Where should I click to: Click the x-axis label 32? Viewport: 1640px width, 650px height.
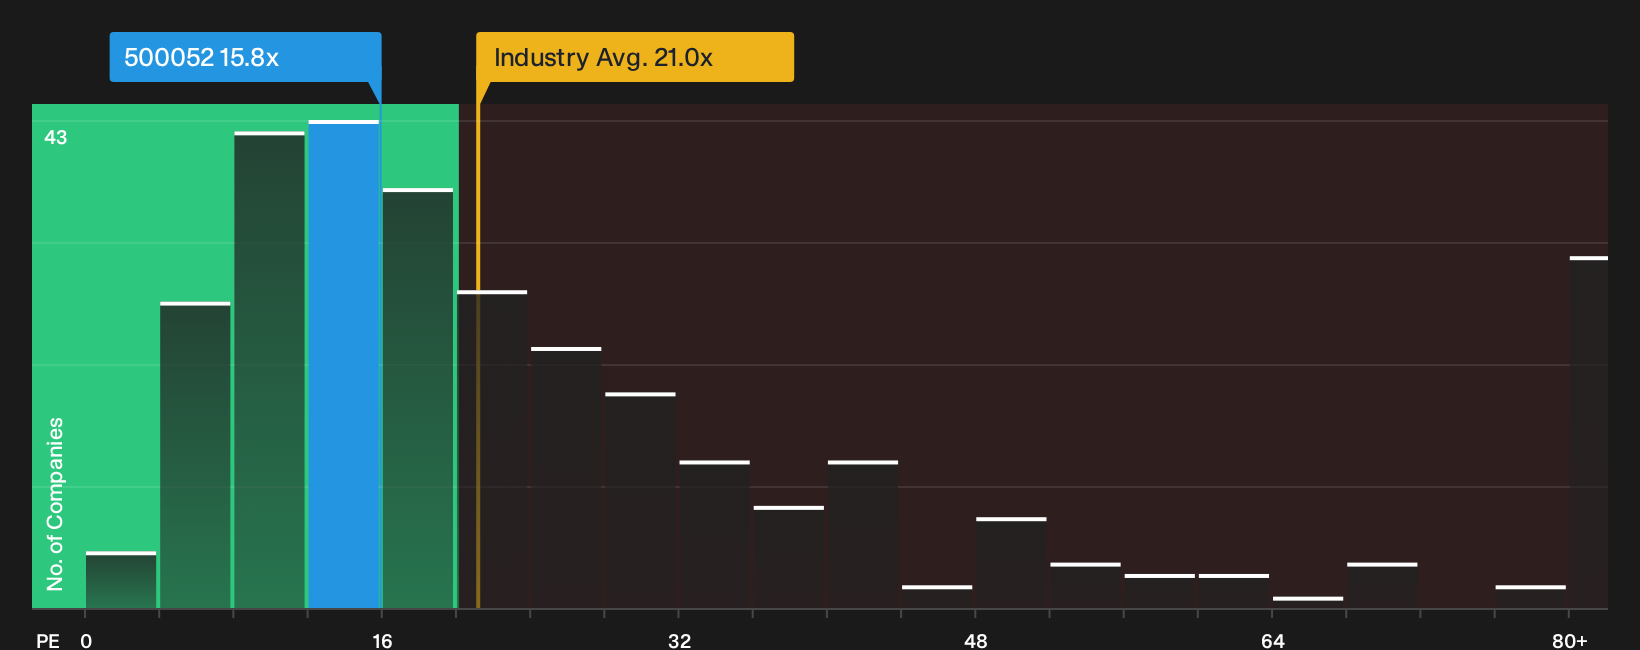(679, 641)
